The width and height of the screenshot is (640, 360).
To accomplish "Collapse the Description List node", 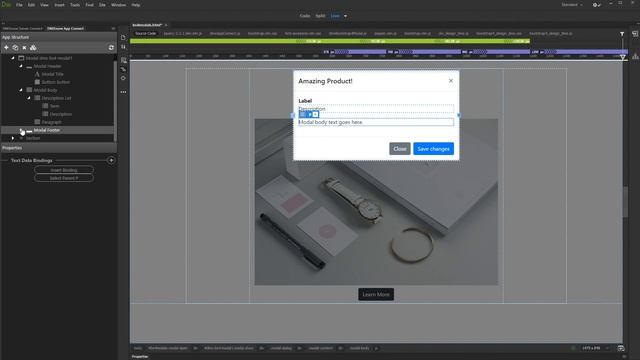I will point(29,98).
